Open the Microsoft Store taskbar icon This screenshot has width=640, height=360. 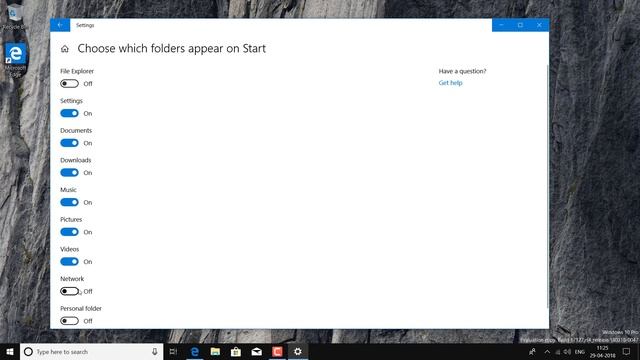(236, 351)
